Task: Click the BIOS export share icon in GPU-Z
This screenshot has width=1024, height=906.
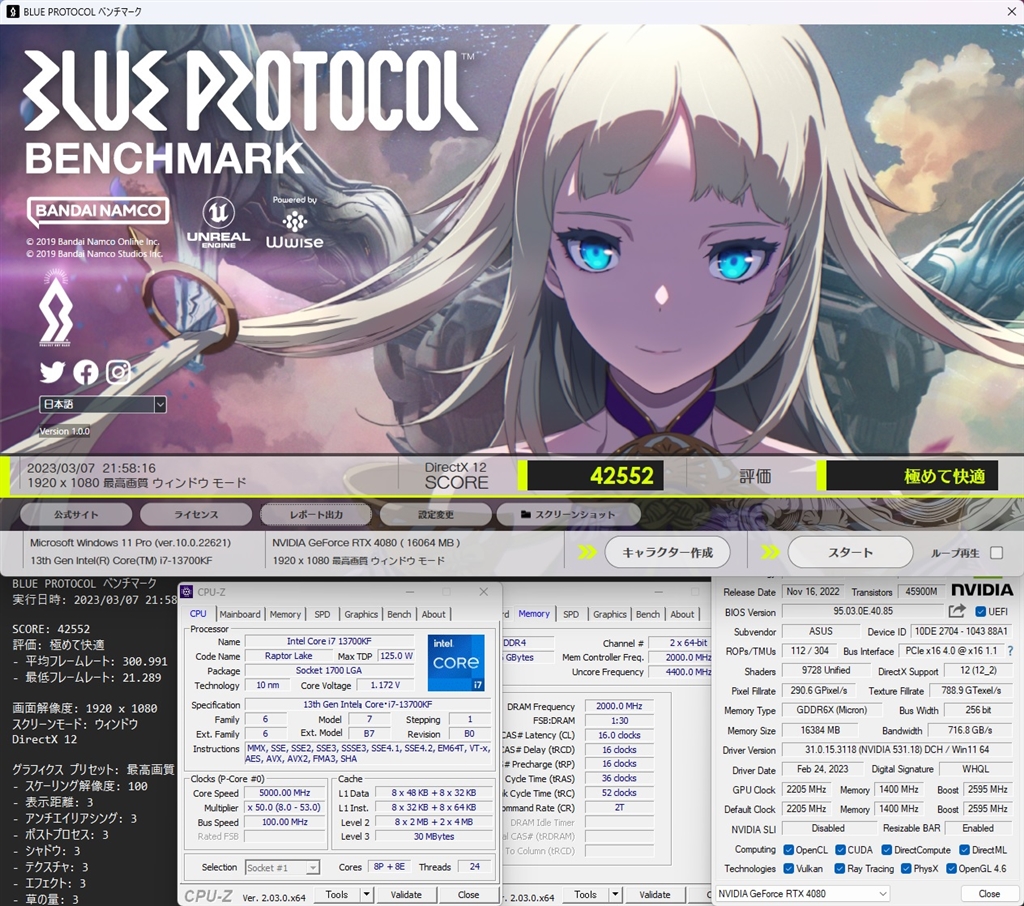Action: (957, 611)
